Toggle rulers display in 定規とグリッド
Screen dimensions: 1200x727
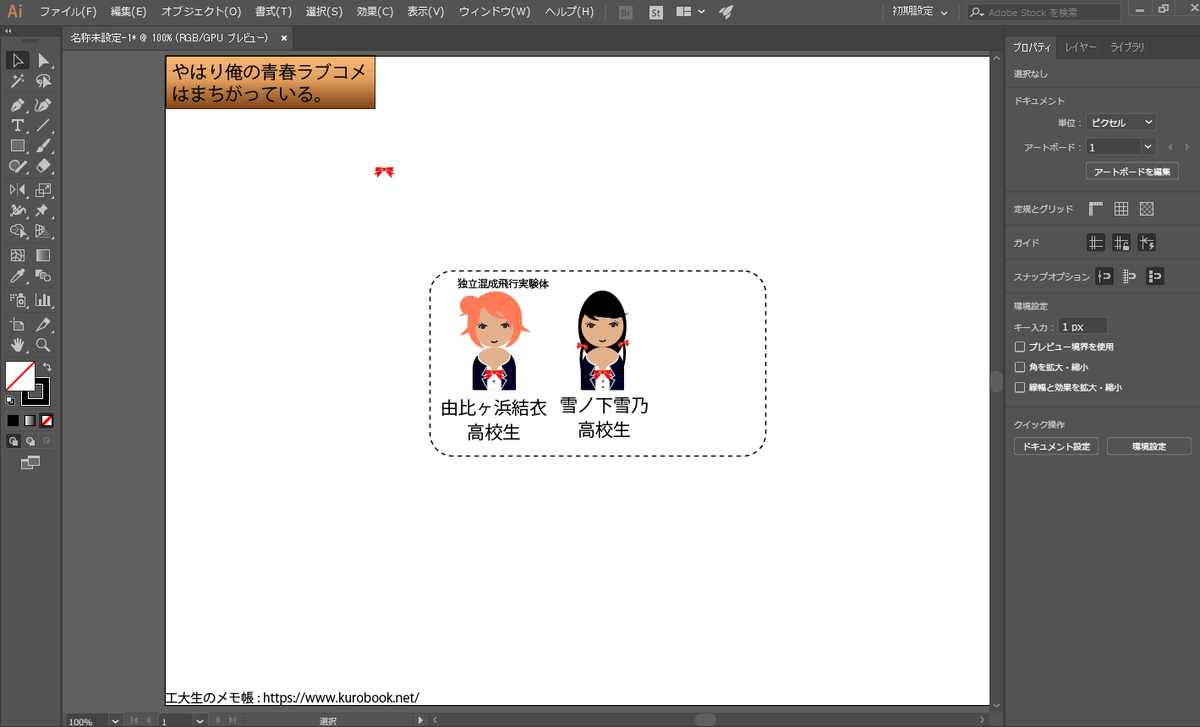pyautogui.click(x=1096, y=209)
